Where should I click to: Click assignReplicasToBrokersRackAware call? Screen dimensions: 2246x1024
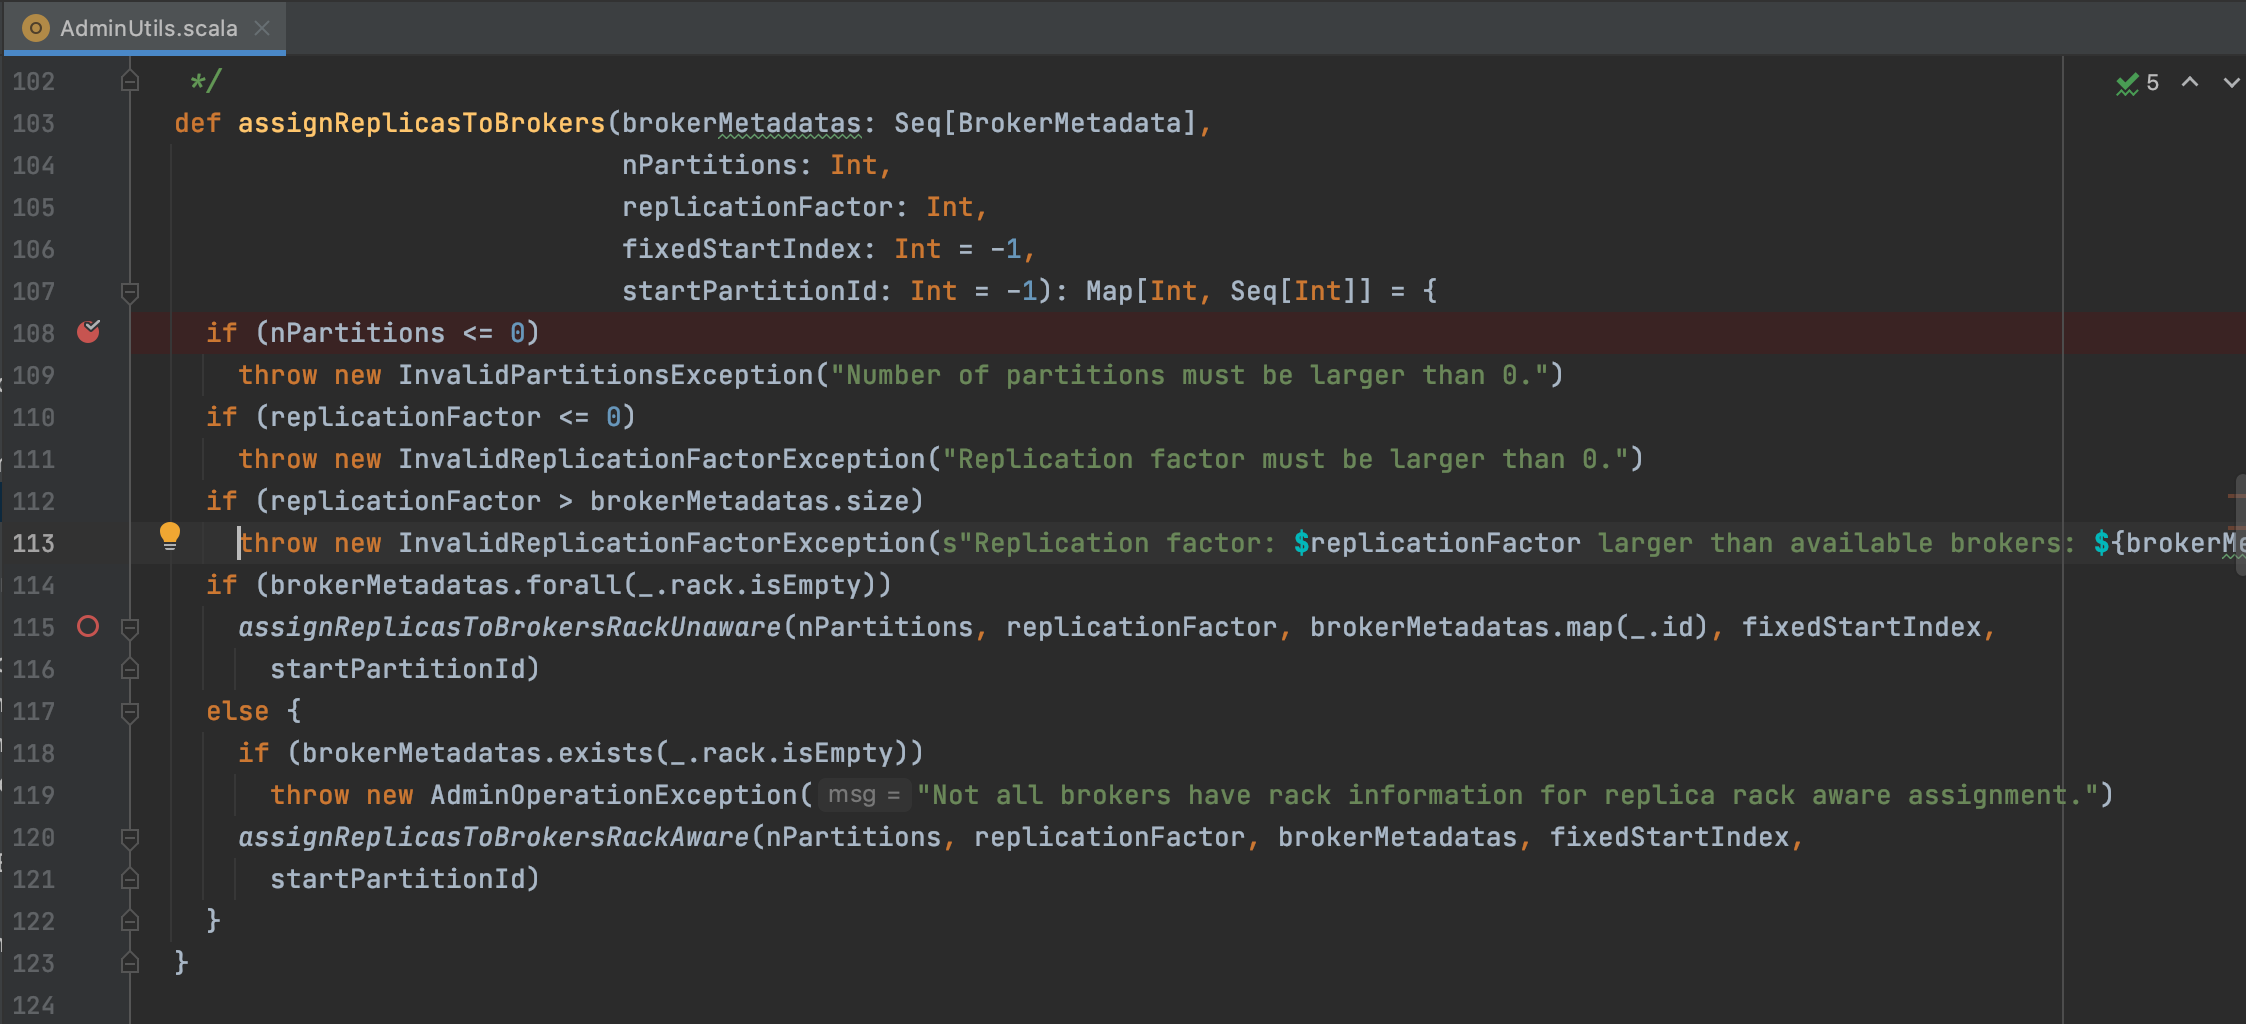coord(494,837)
